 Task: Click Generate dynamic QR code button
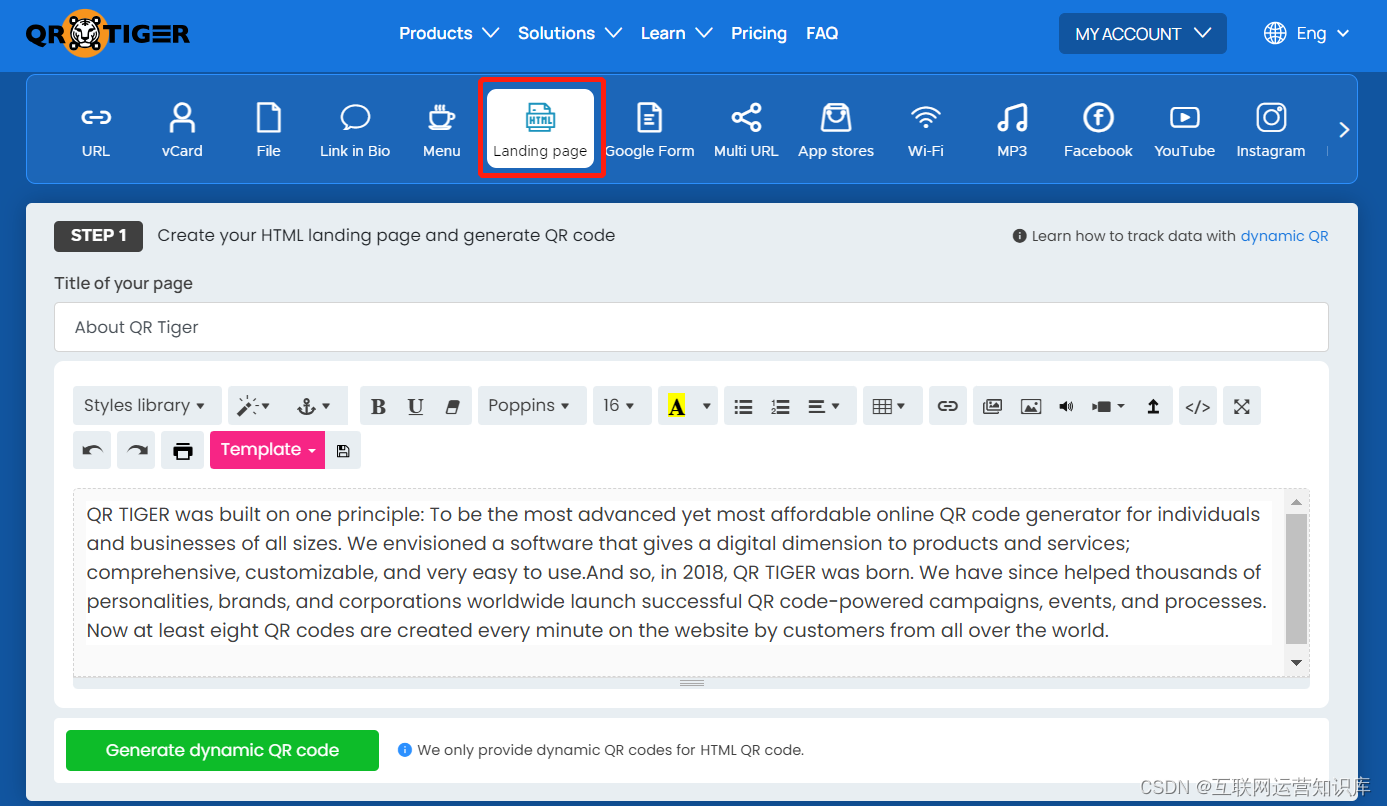coord(222,750)
